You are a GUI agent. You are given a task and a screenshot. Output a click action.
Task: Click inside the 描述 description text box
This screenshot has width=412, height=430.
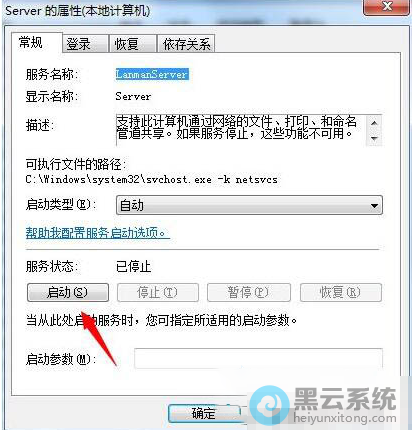pos(241,130)
